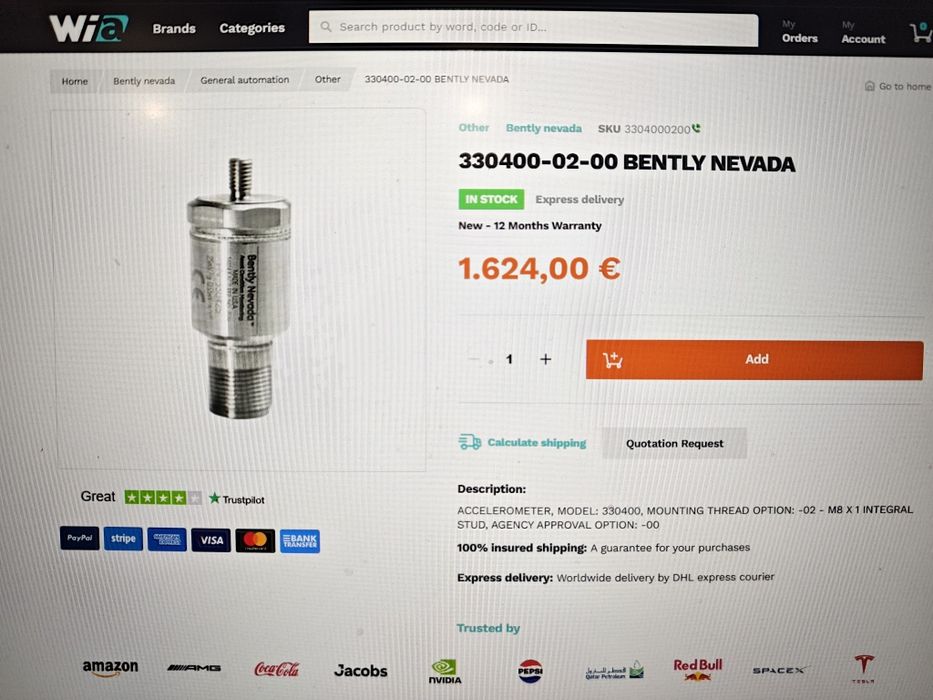This screenshot has width=933, height=700.
Task: Open the shopping cart icon
Action: coord(921,32)
